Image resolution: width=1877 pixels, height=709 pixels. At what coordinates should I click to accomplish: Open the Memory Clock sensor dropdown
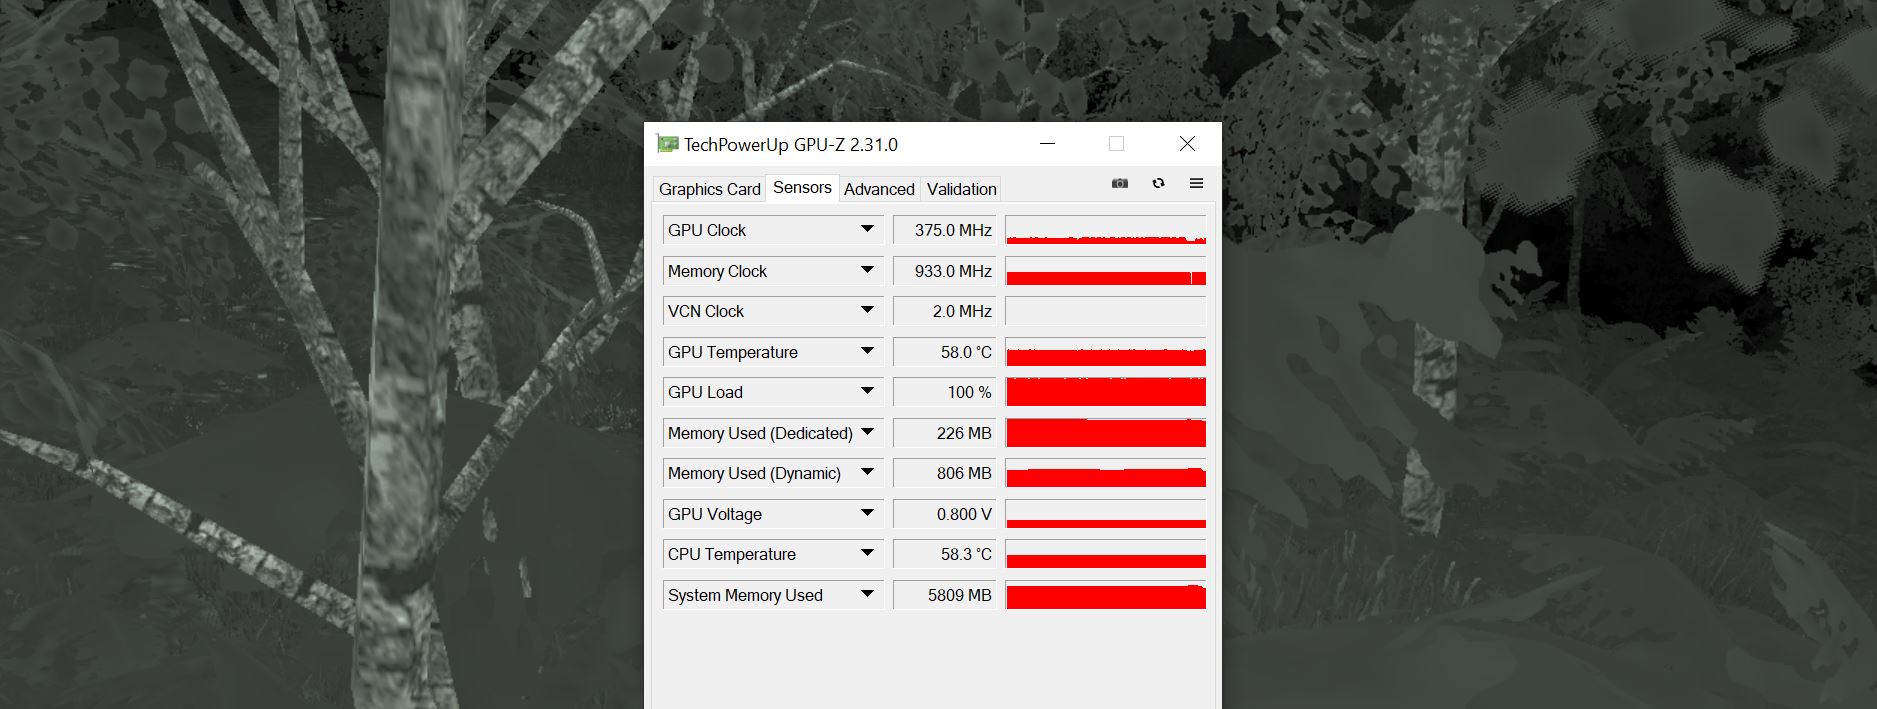tap(867, 271)
